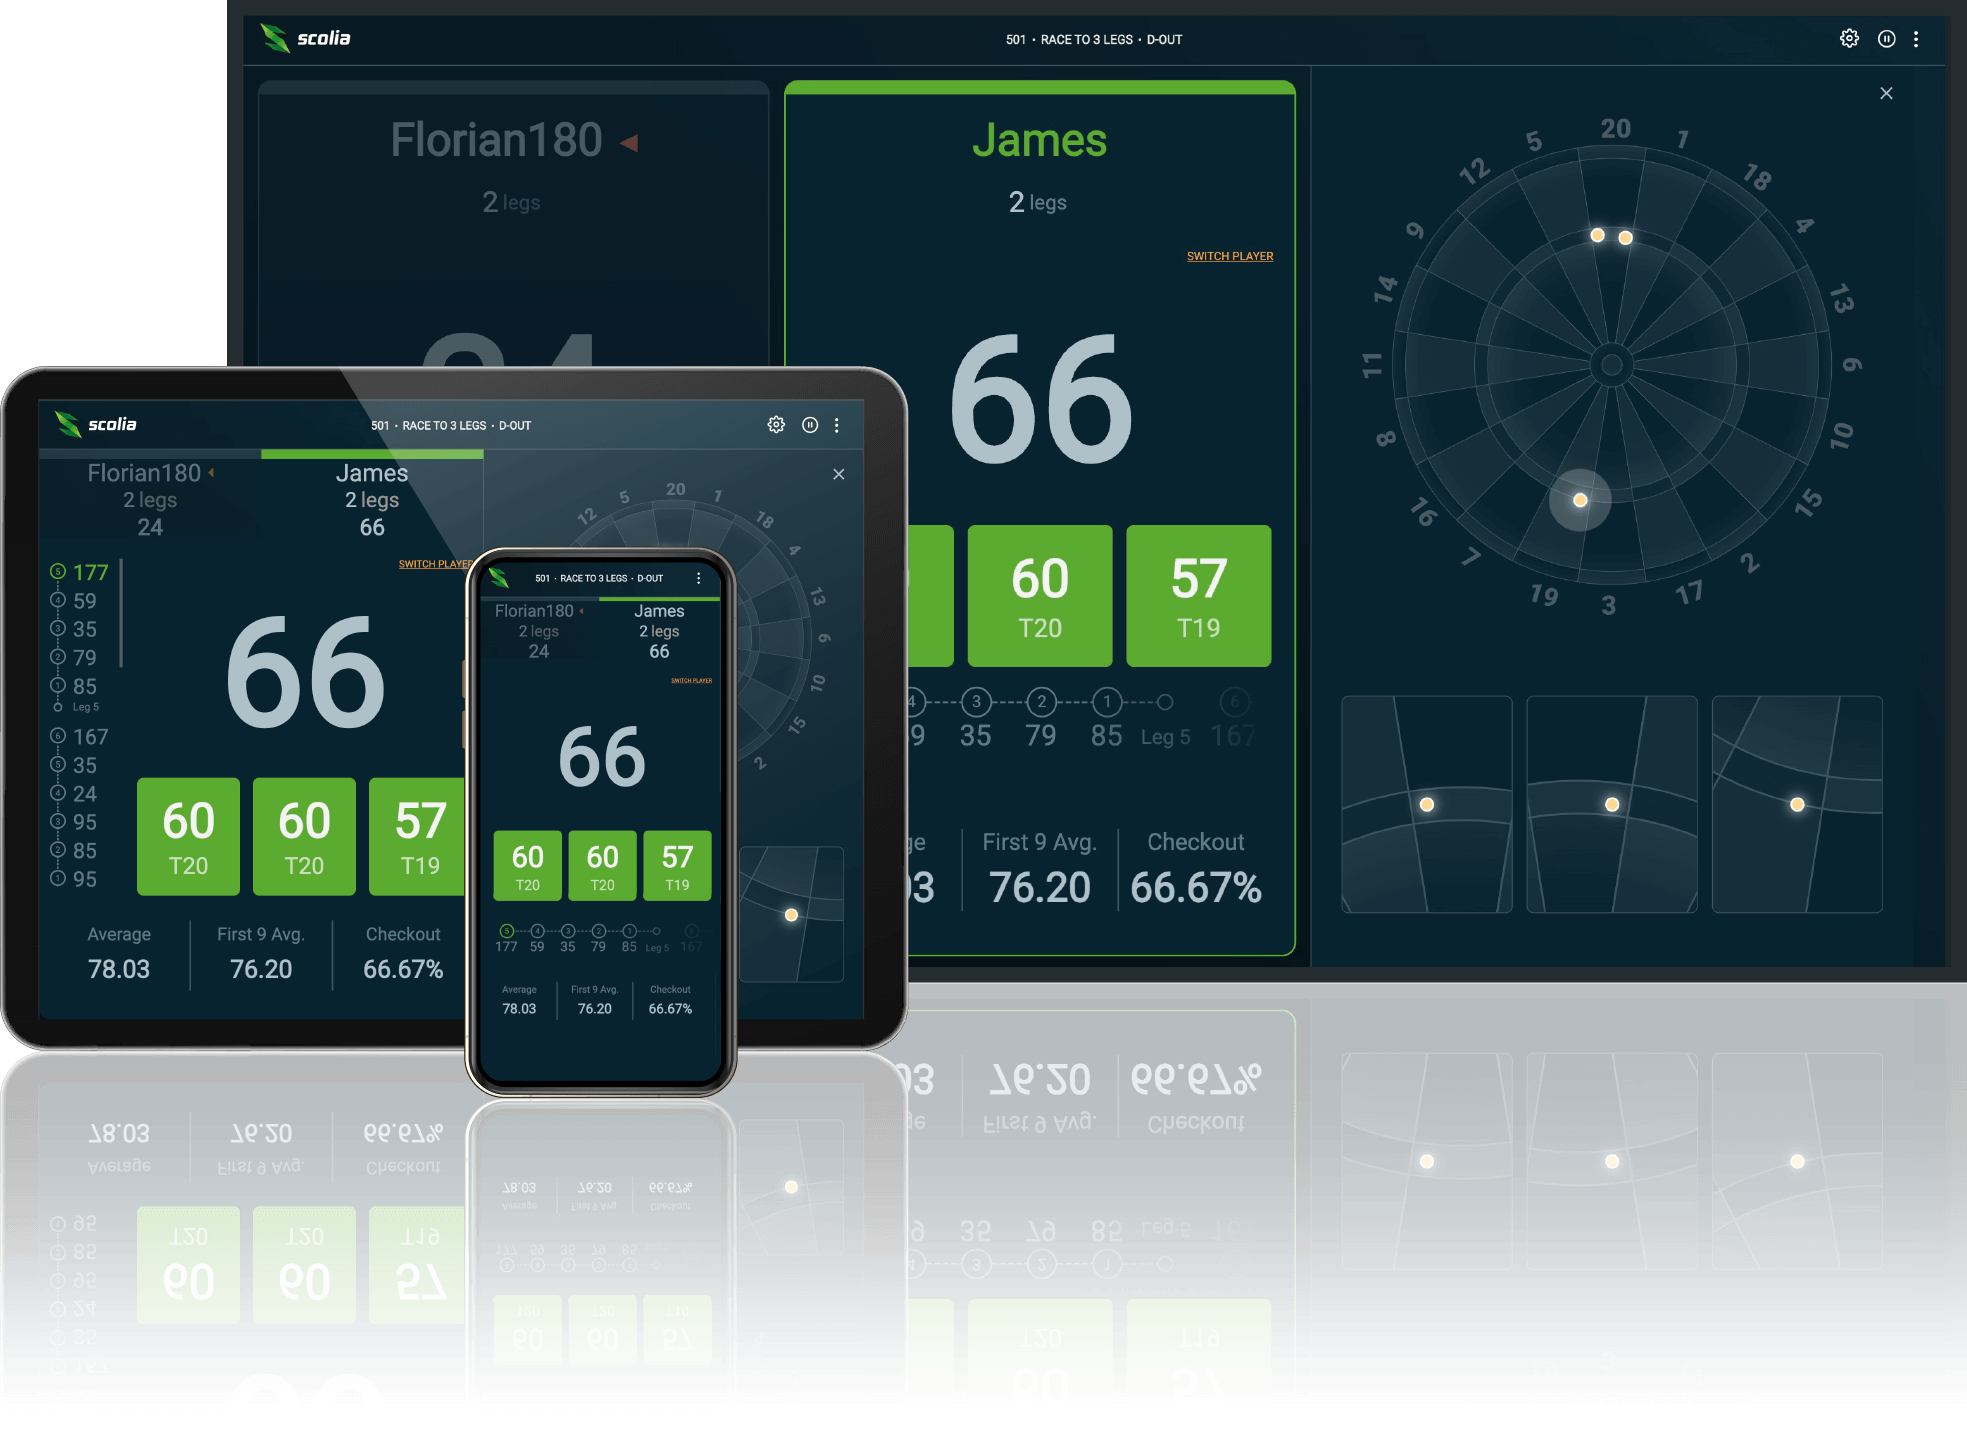Open the three-dot menu in desktop header
The width and height of the screenshot is (1967, 1455).
pos(1916,39)
